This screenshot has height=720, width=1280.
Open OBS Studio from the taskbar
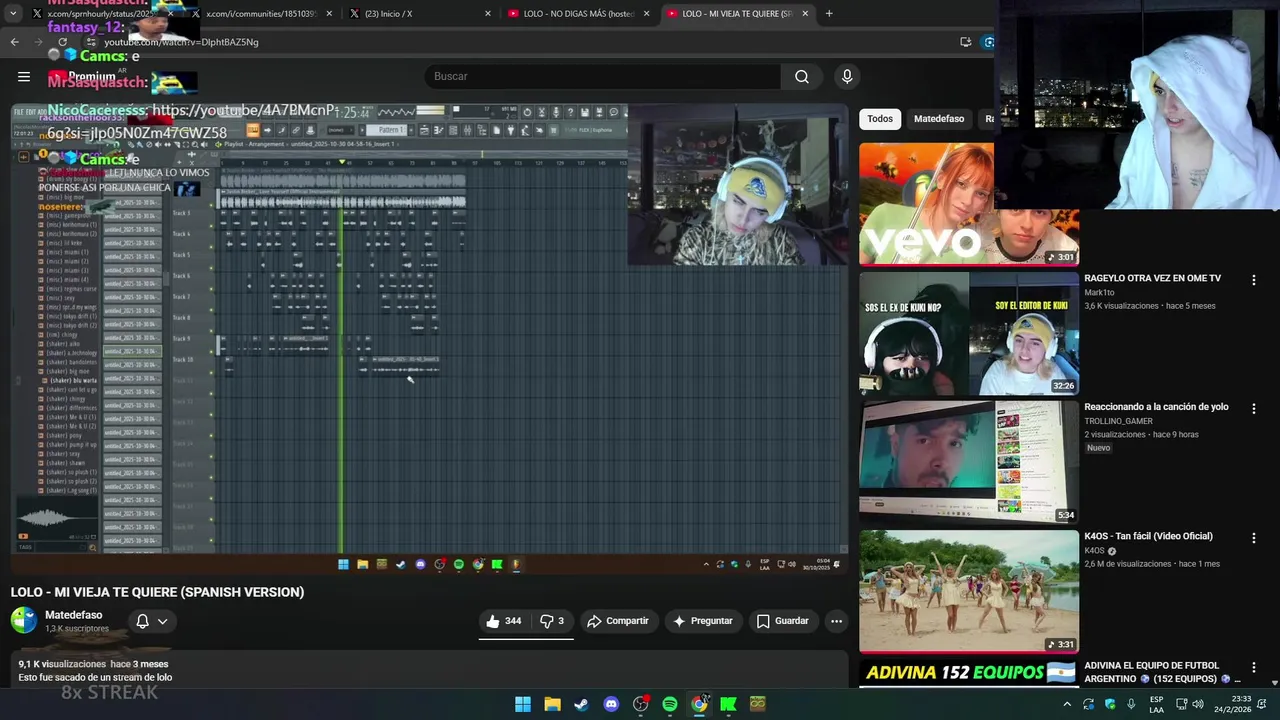tap(641, 704)
